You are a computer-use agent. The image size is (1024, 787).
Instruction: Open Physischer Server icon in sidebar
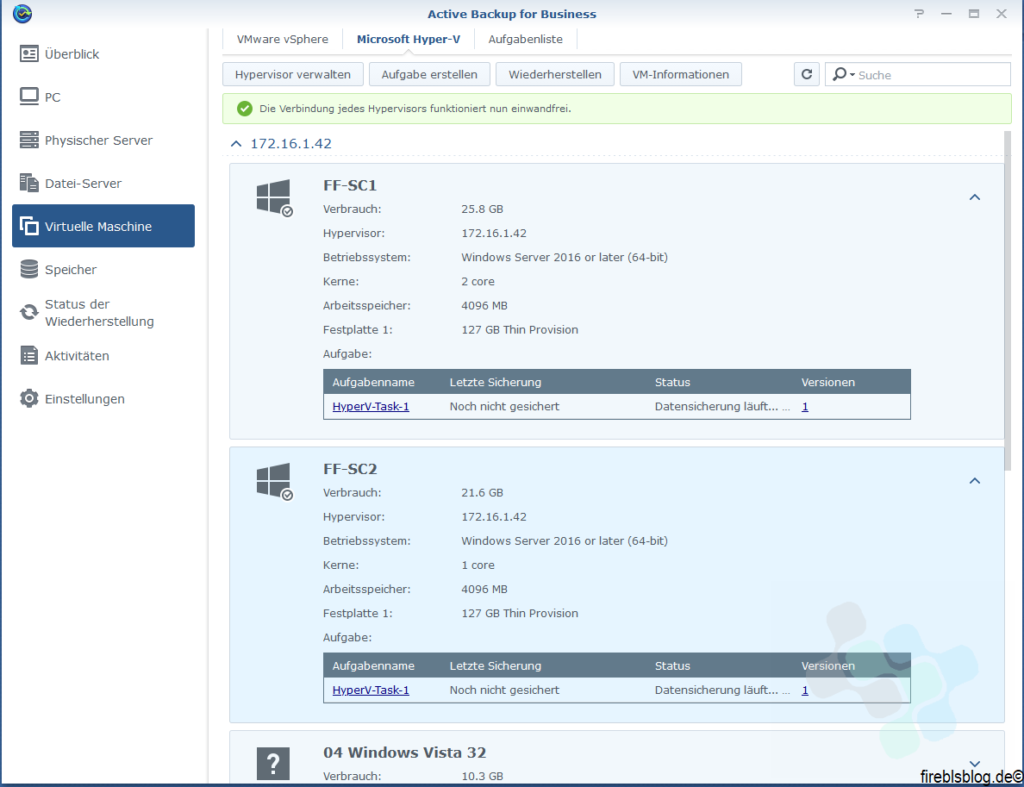click(x=29, y=140)
